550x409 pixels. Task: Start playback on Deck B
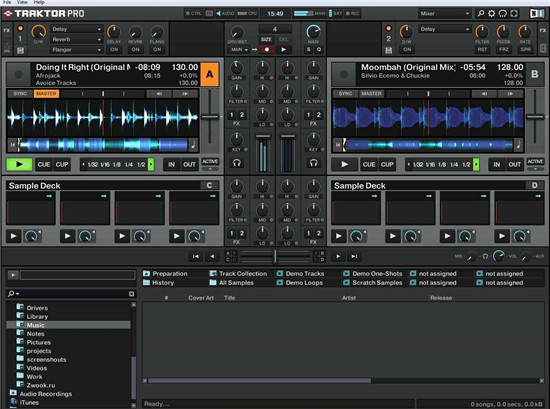pyautogui.click(x=344, y=164)
